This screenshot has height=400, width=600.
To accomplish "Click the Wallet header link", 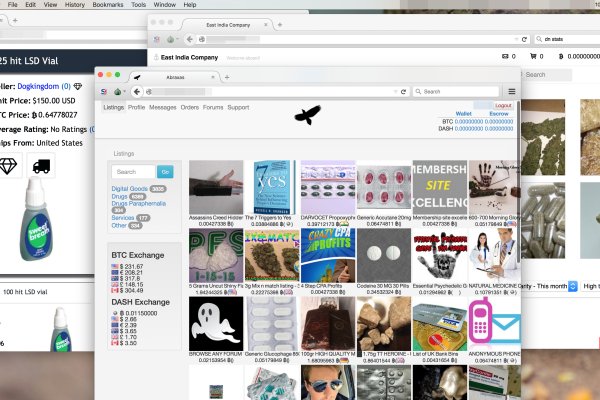I will pyautogui.click(x=463, y=114).
